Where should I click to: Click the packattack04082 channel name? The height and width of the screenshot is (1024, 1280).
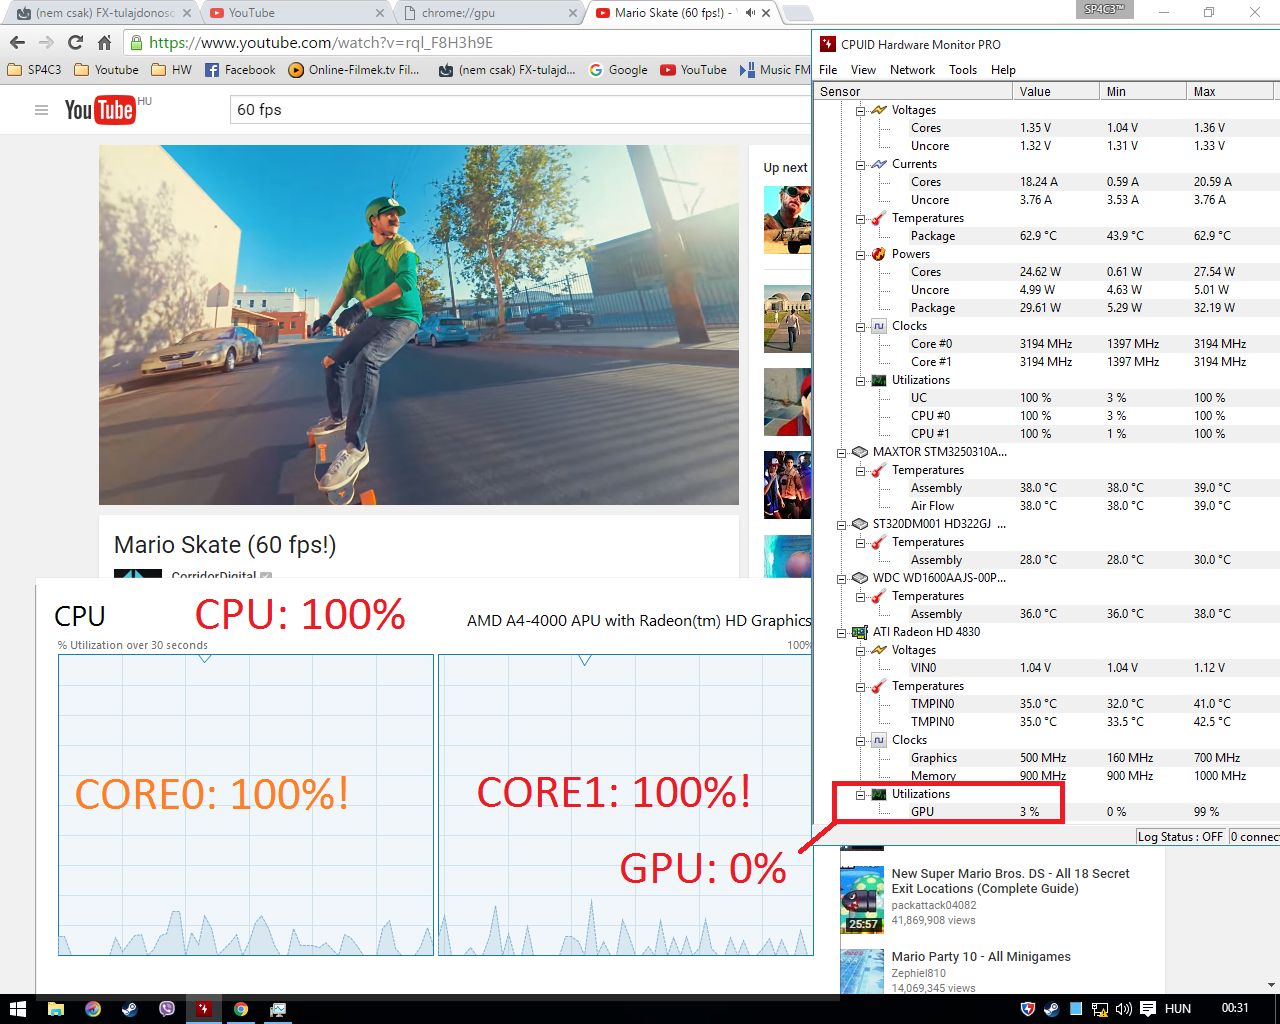pyautogui.click(x=934, y=905)
